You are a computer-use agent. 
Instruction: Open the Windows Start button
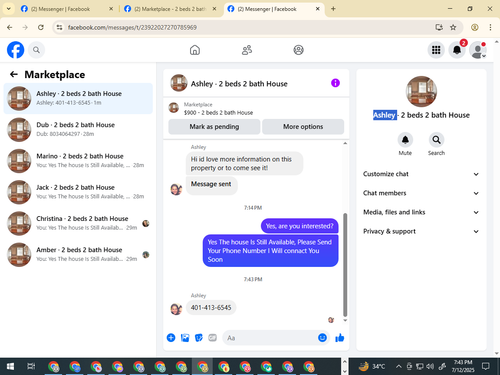[10, 366]
